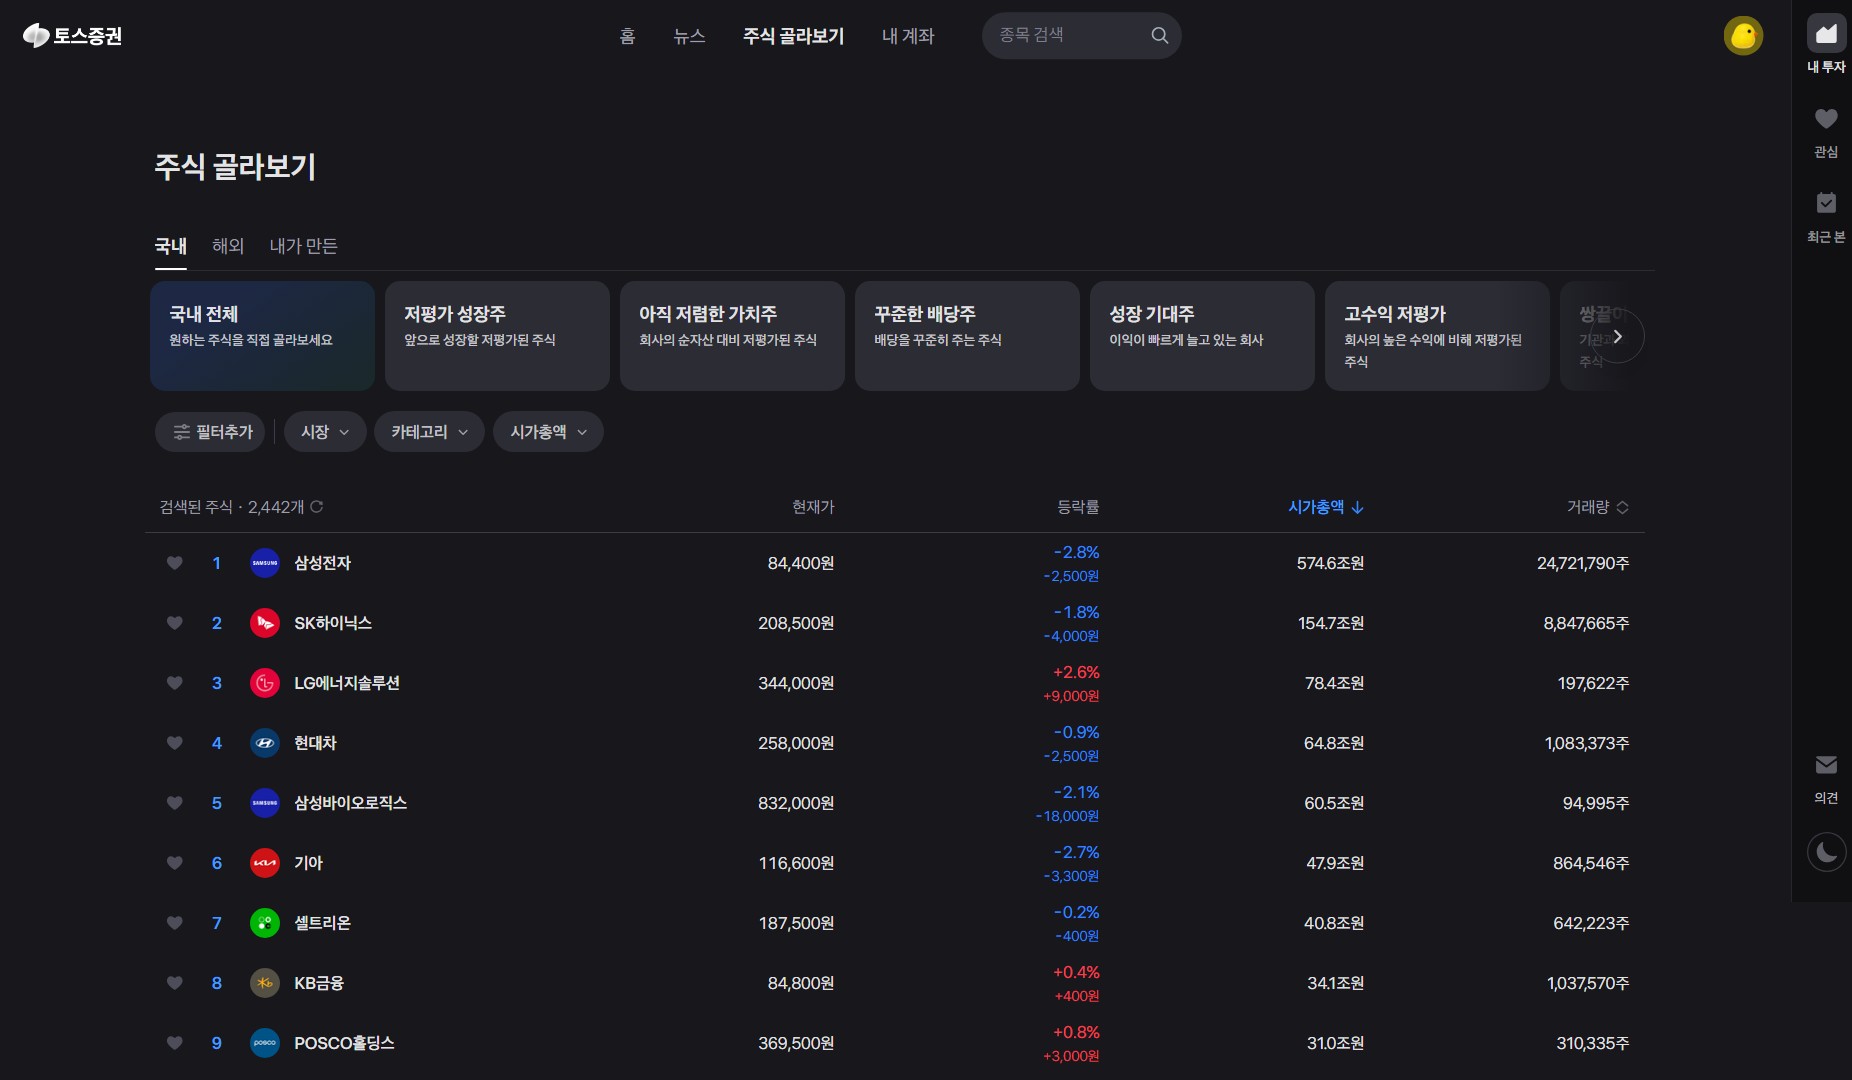1852x1080 pixels.
Task: Switch to 내가 만든 tab
Action: coord(303,246)
